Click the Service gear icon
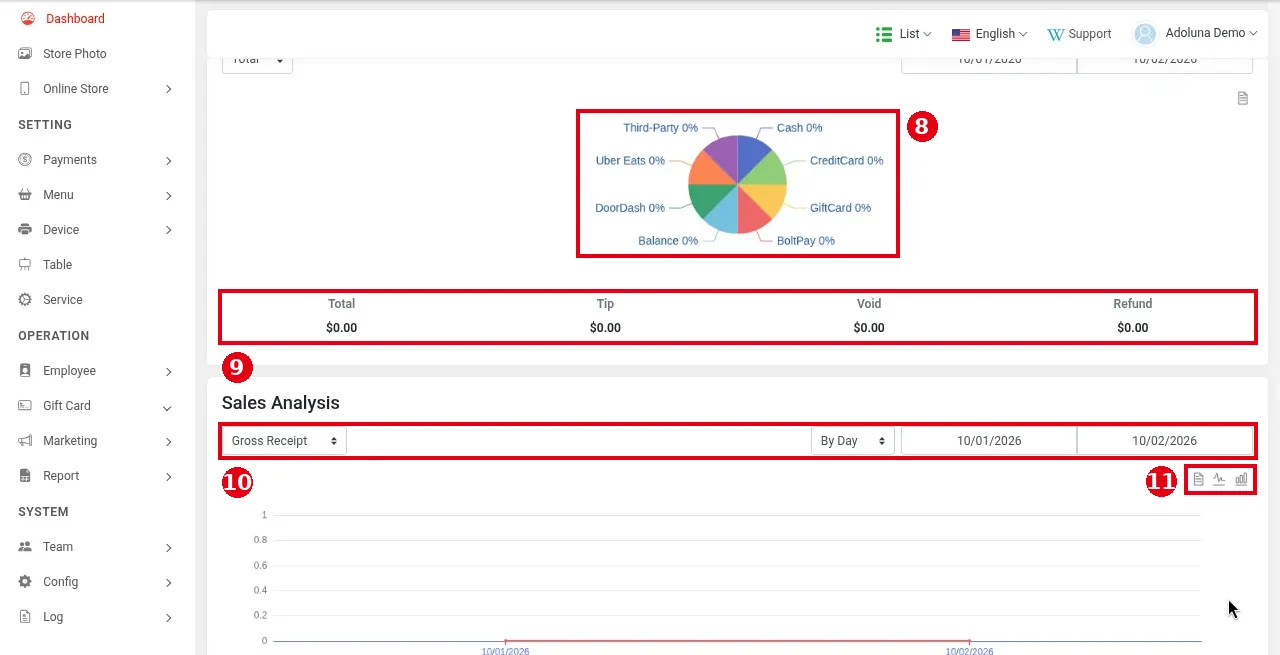Viewport: 1280px width, 655px height. point(25,299)
